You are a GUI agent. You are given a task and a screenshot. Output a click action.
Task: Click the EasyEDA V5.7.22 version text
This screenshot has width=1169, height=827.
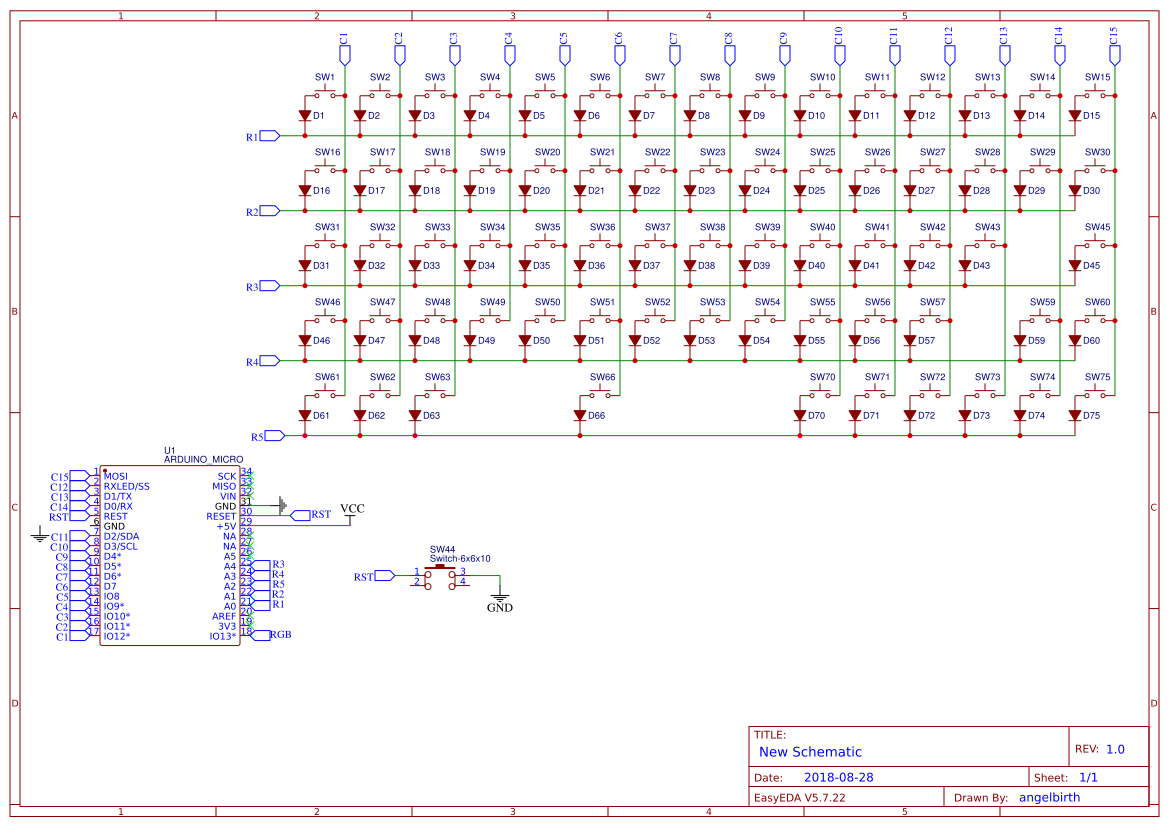click(x=800, y=797)
